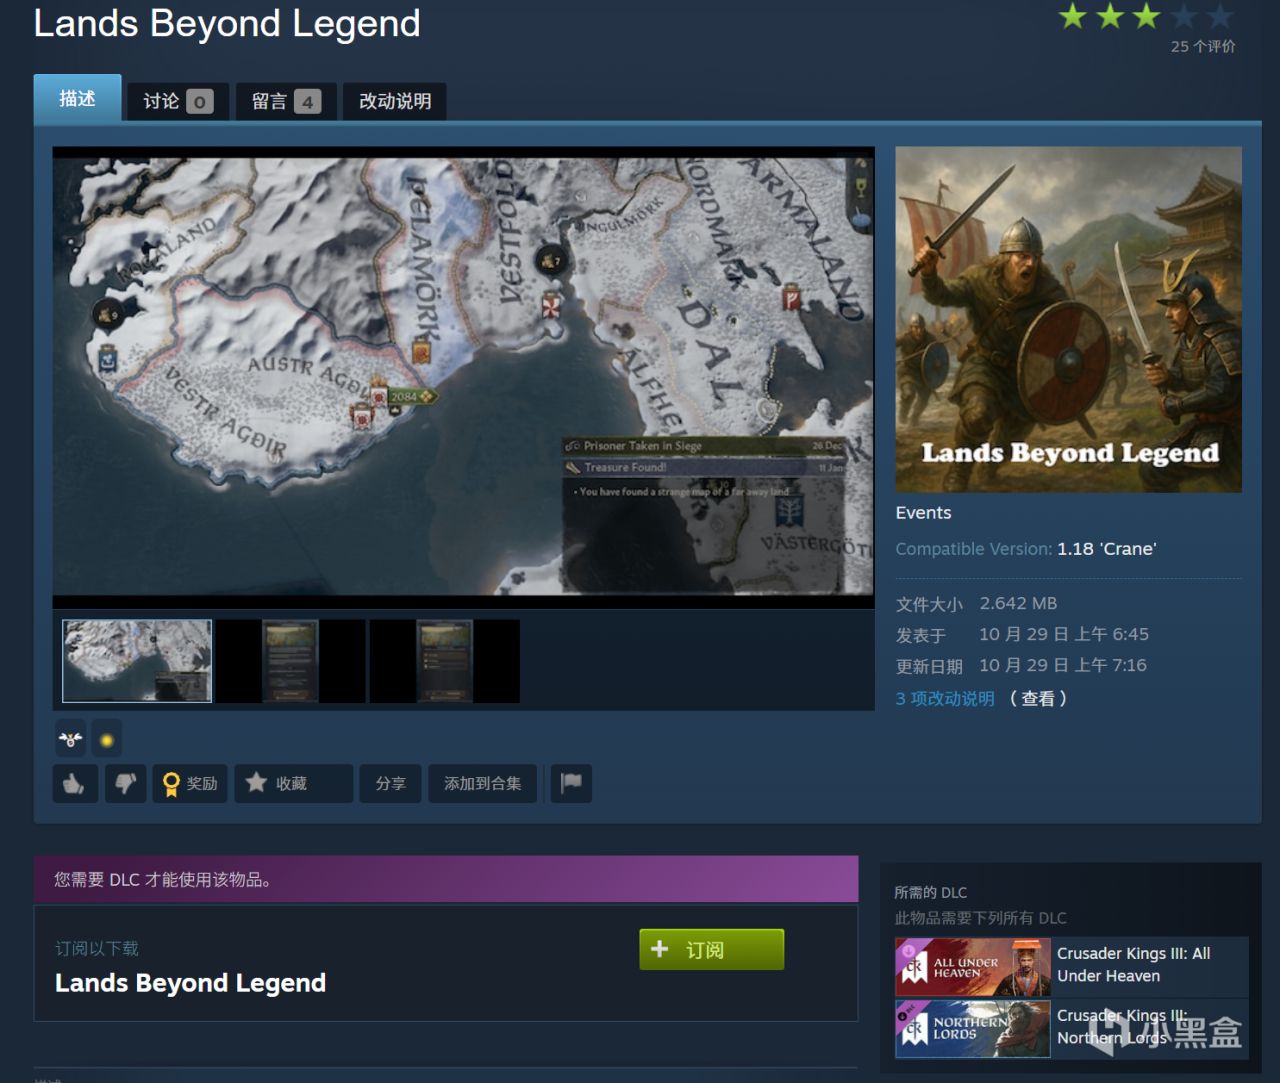Click the golden sun award reaction icon
The height and width of the screenshot is (1083, 1280).
(107, 740)
